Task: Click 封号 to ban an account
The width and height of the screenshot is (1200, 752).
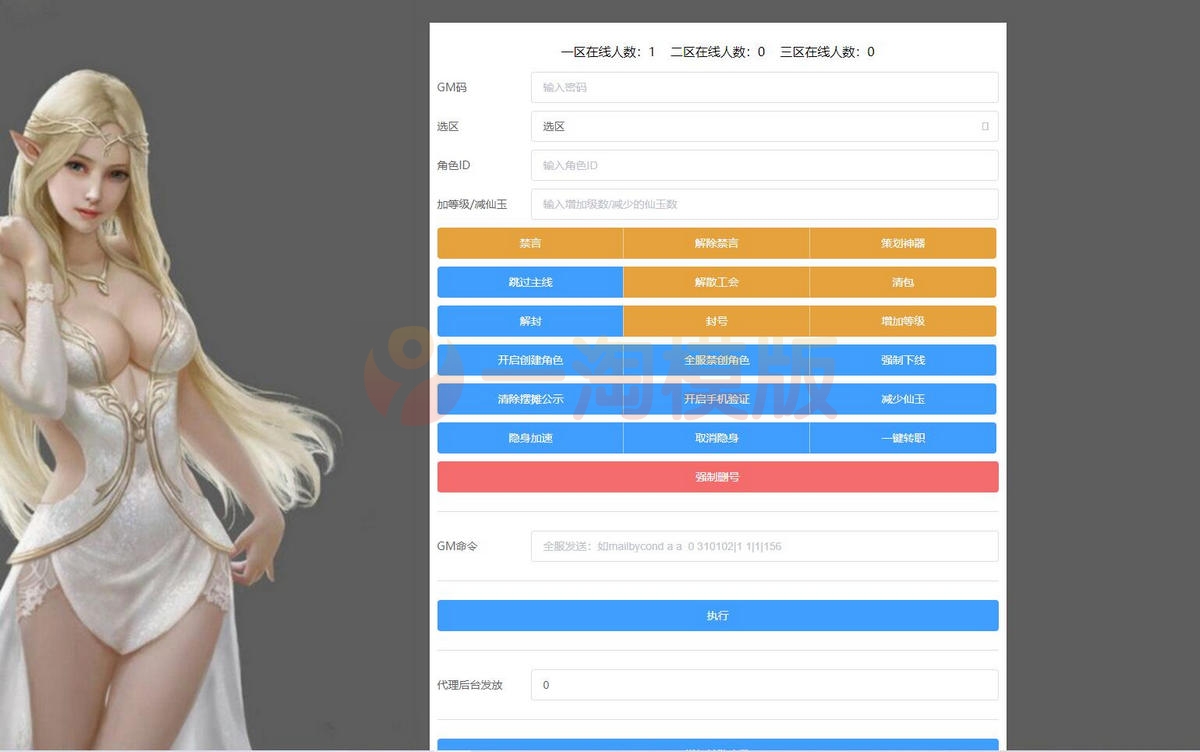Action: tap(716, 321)
